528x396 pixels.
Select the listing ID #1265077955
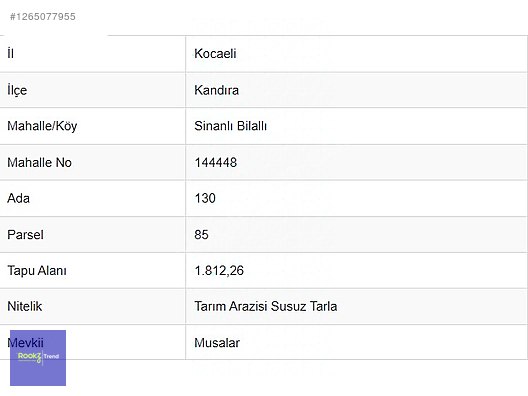43,16
